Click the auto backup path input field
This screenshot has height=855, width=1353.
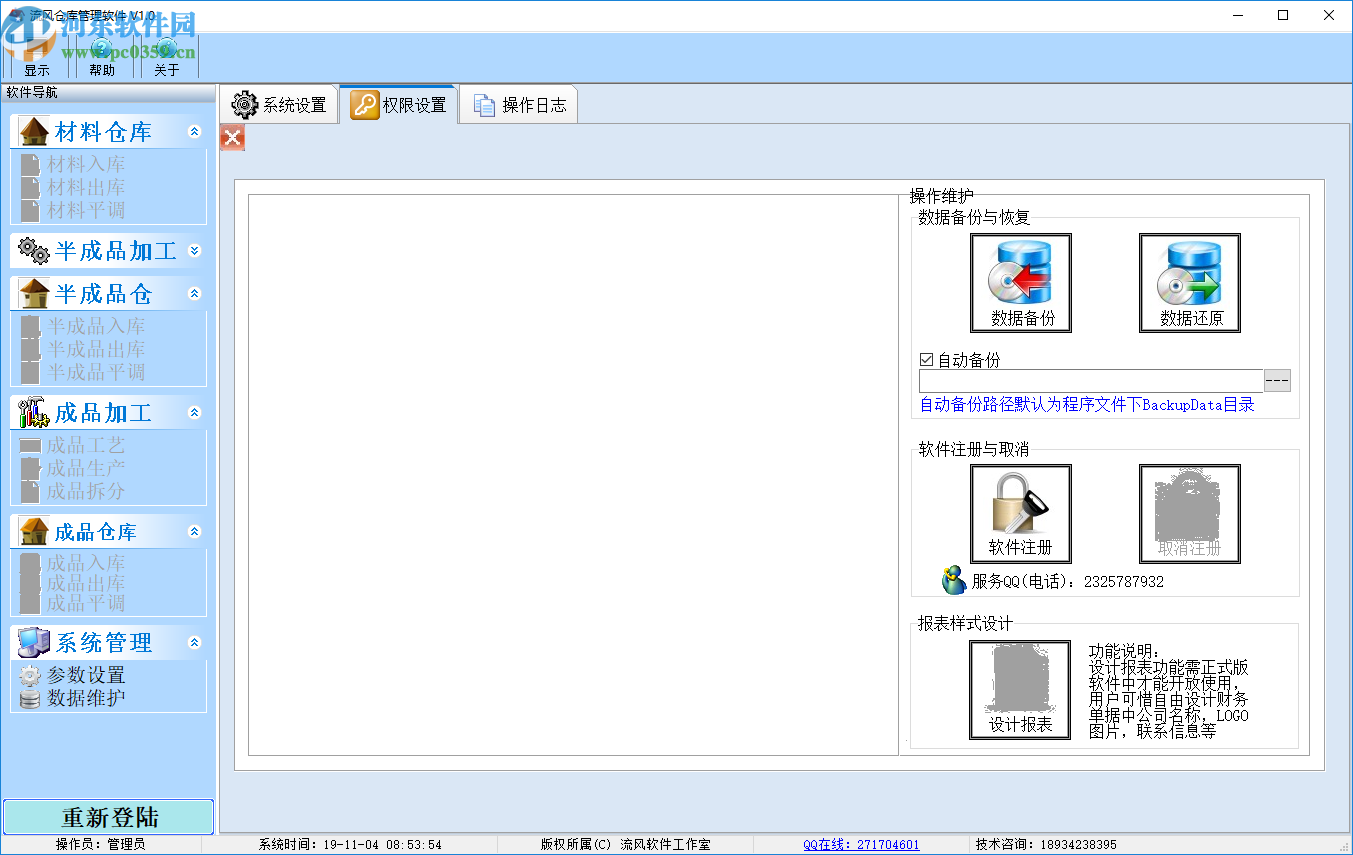(x=1091, y=380)
